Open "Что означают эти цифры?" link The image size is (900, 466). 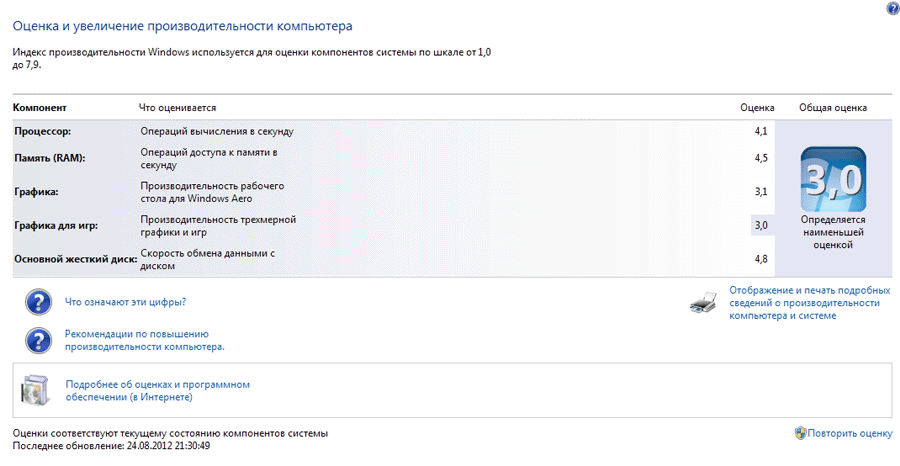point(125,301)
